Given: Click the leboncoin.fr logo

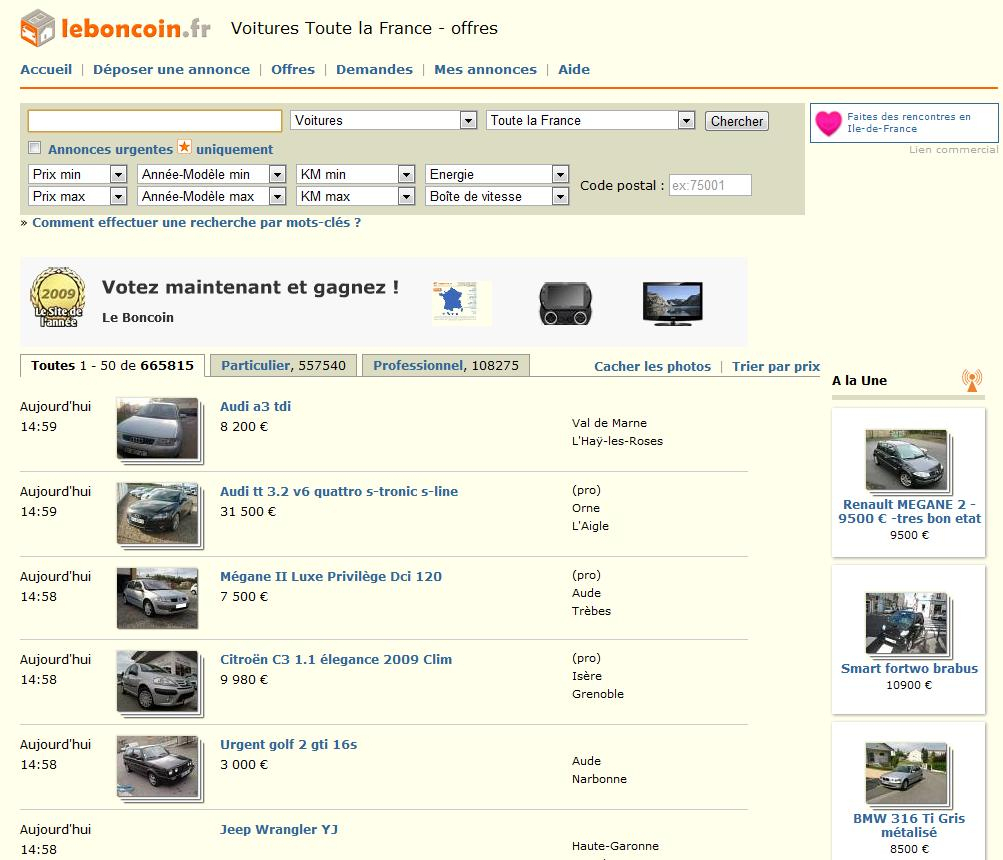Looking at the screenshot, I should click(x=115, y=28).
